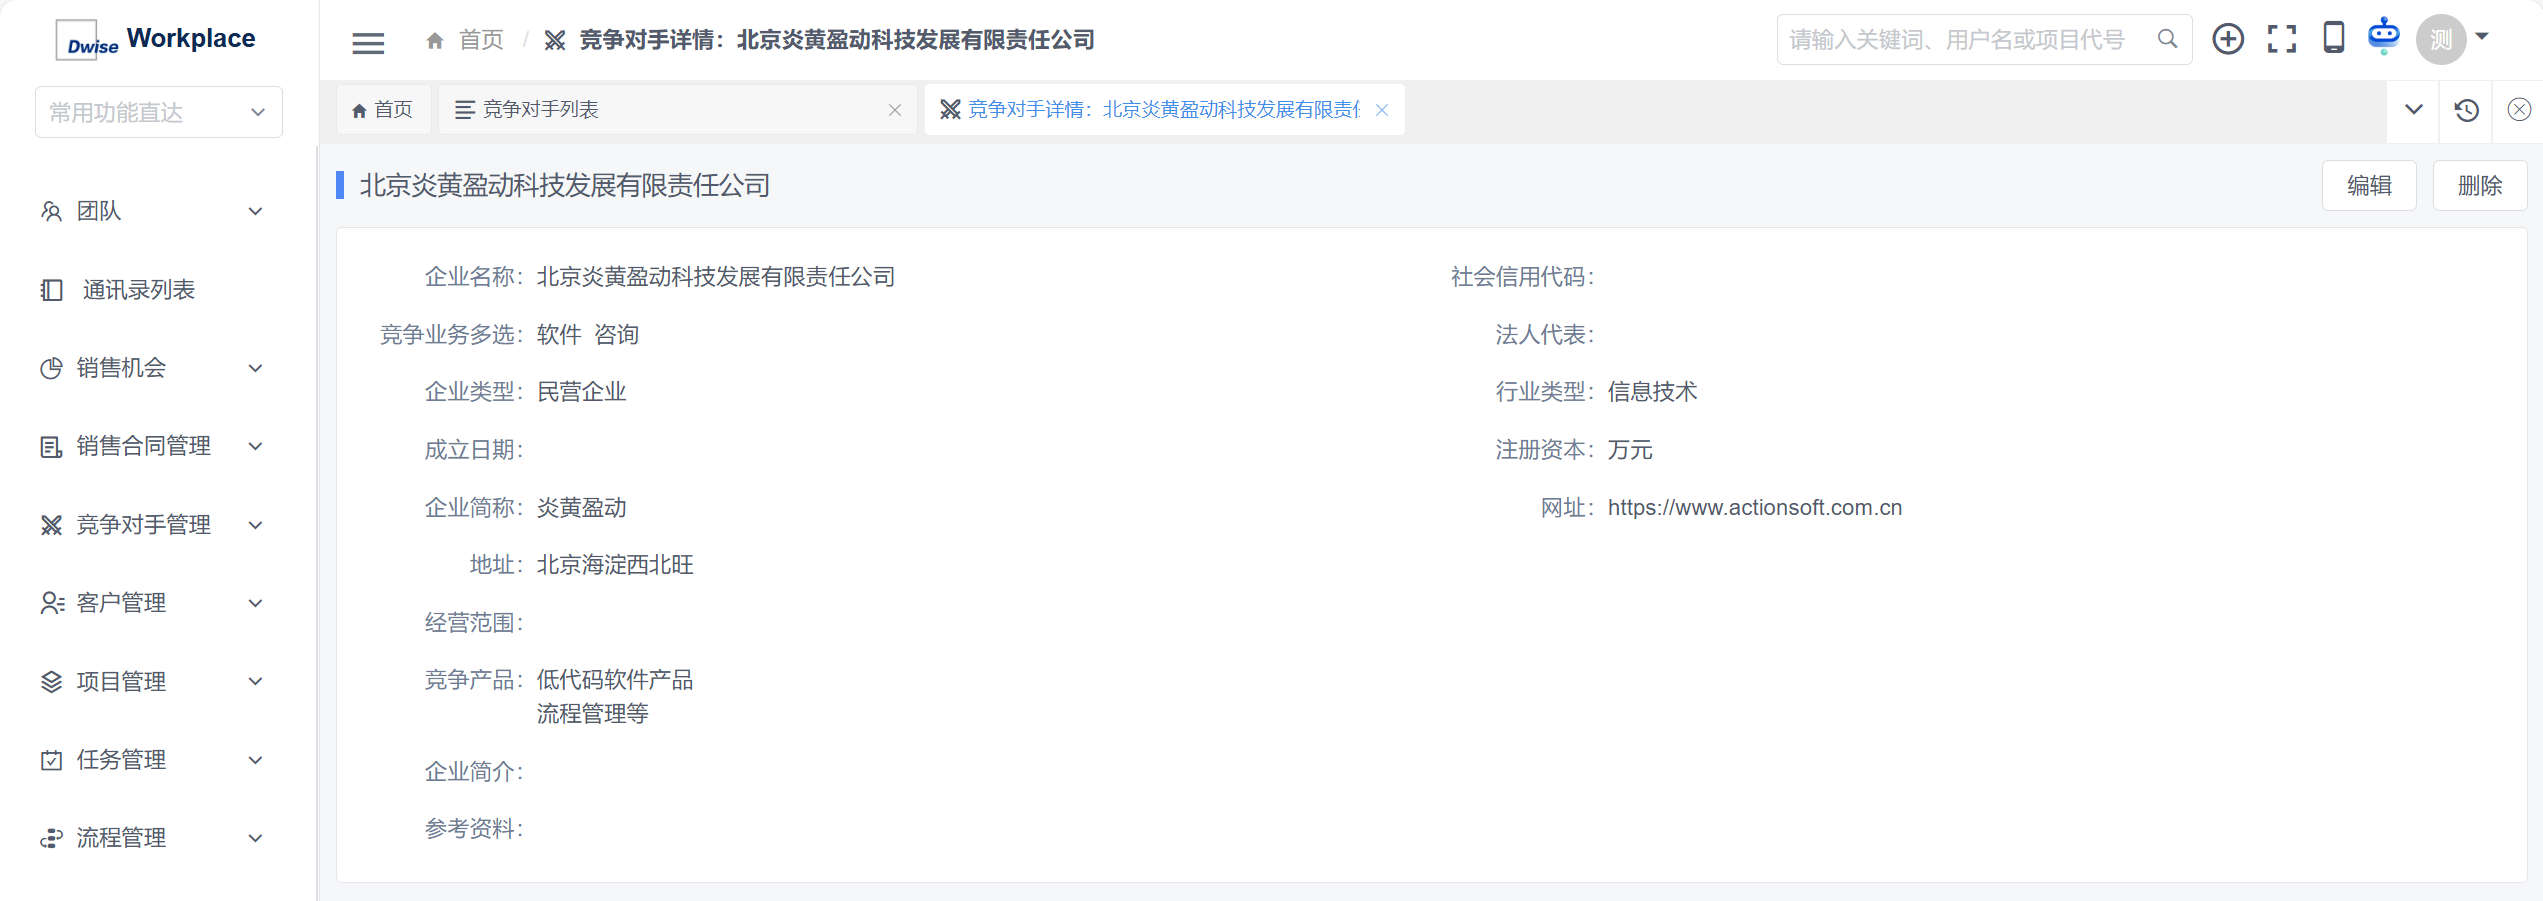Click the home icon in breadcrumb
Image resolution: width=2543 pixels, height=901 pixels.
[x=435, y=40]
